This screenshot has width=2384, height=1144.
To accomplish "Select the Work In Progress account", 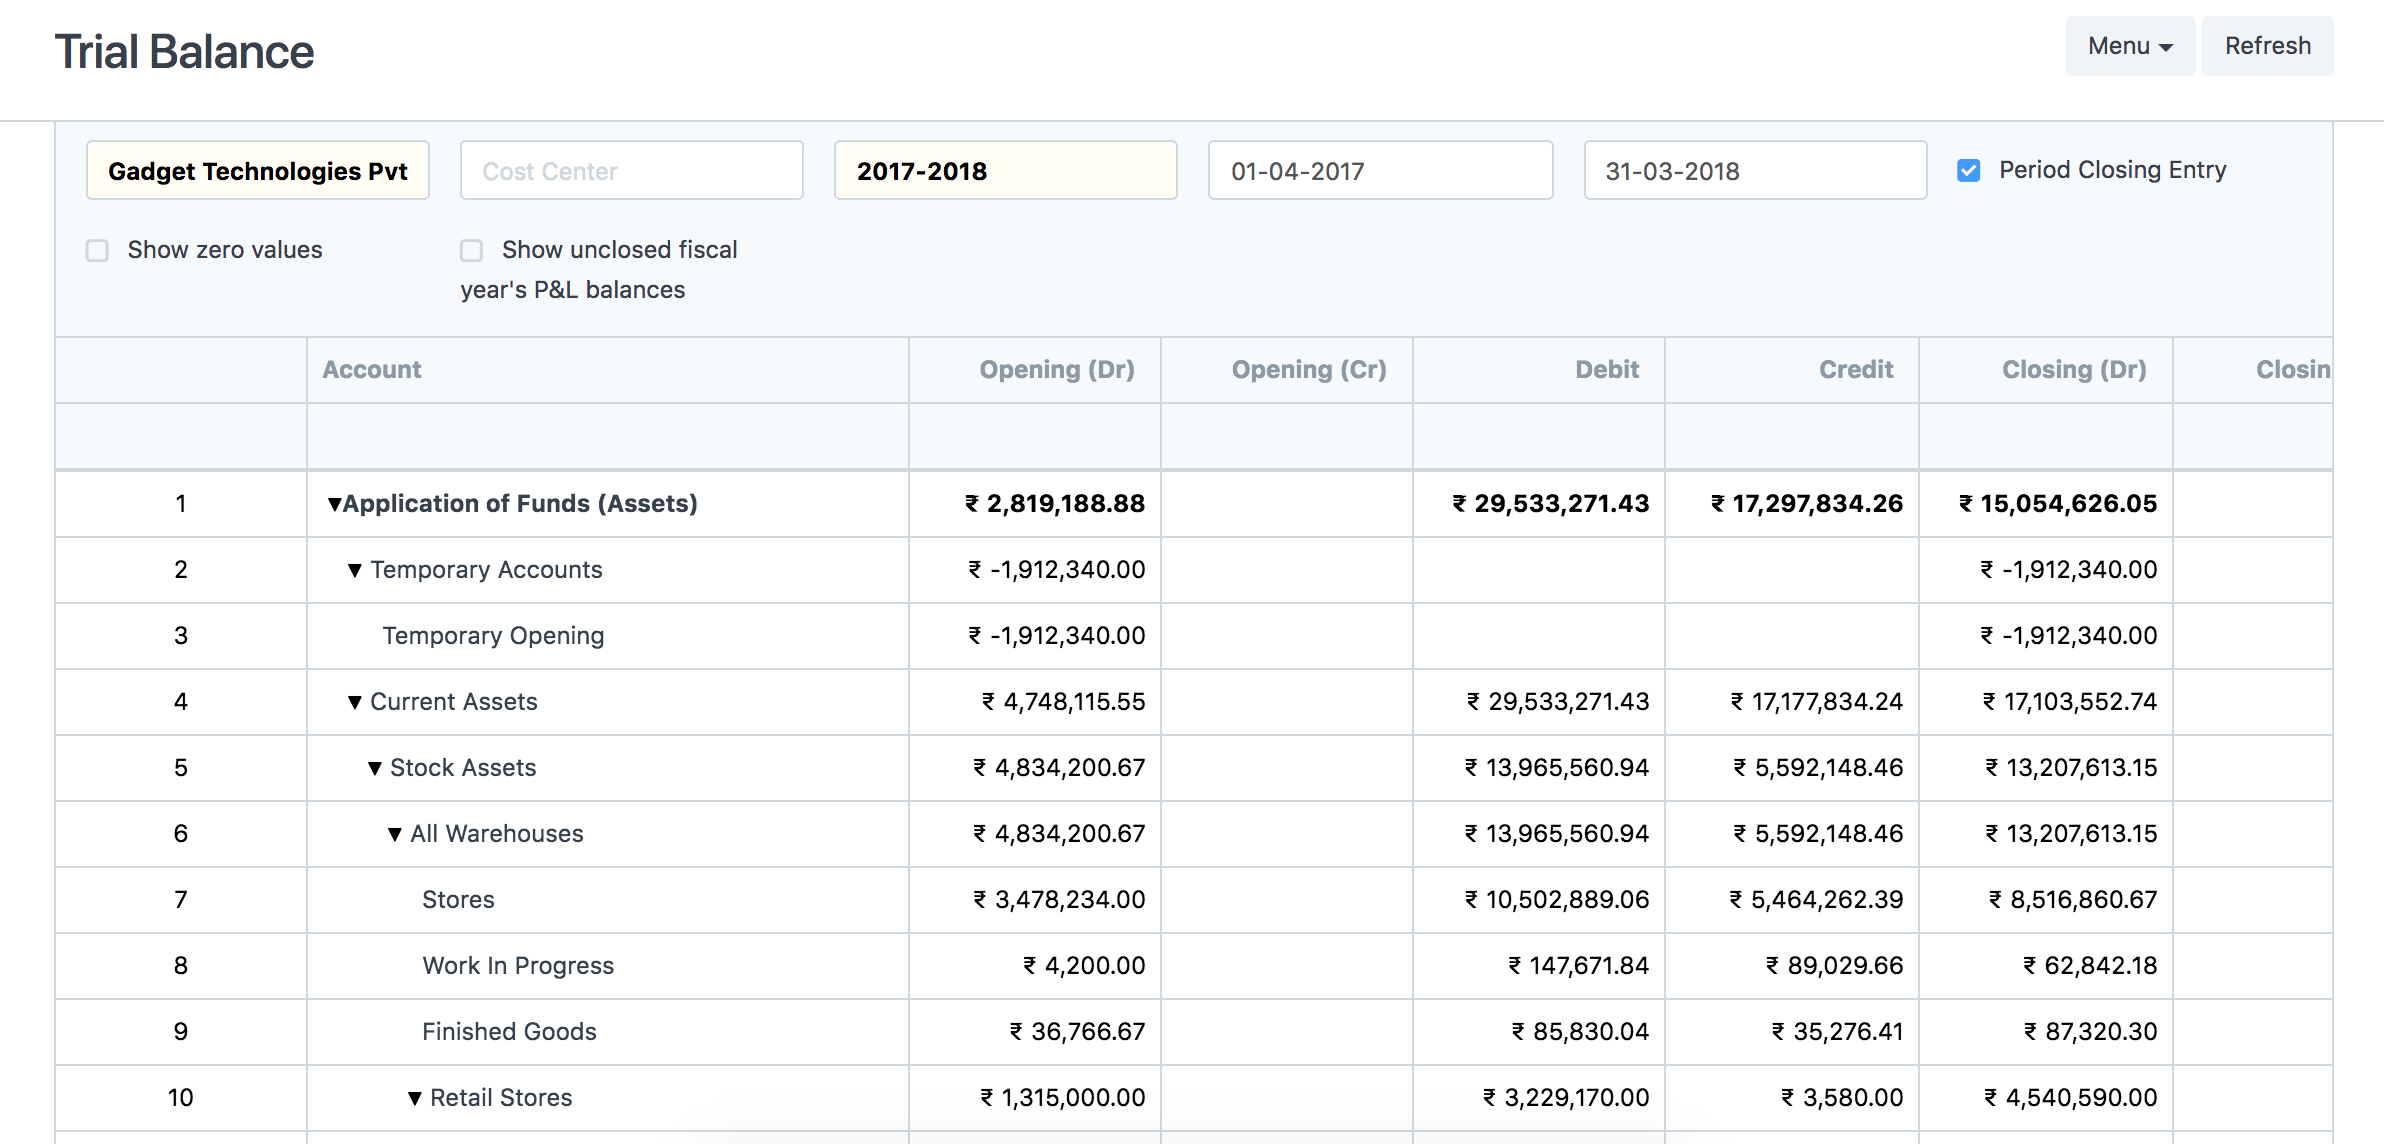I will coord(518,966).
